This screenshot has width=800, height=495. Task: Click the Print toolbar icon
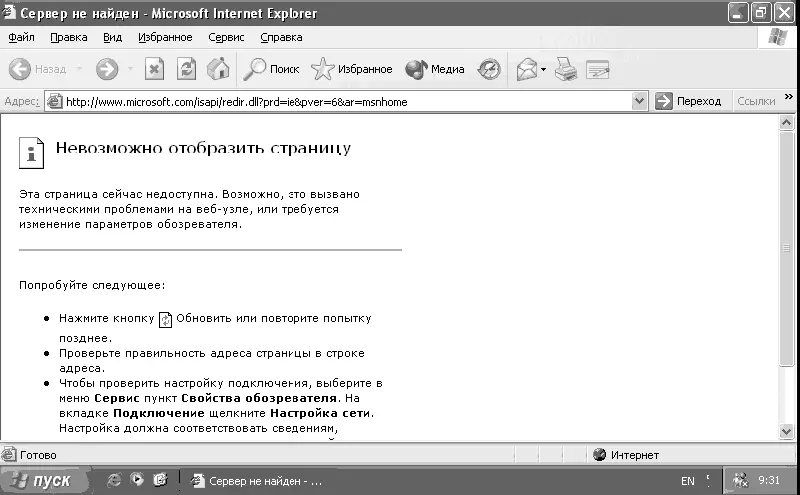566,69
